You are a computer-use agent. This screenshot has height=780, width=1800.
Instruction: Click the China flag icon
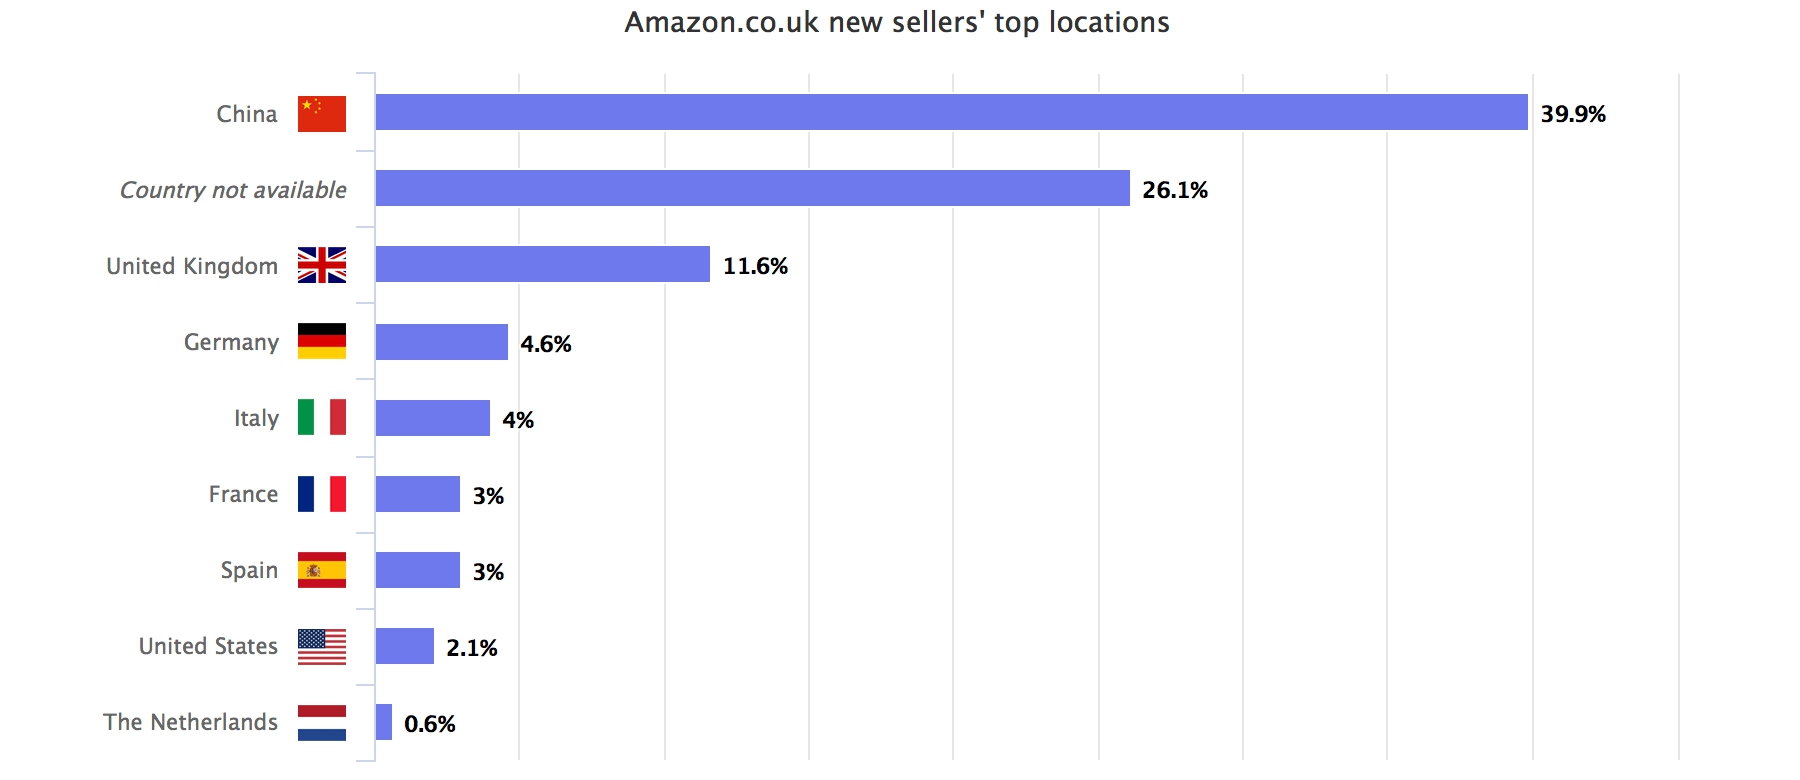321,114
